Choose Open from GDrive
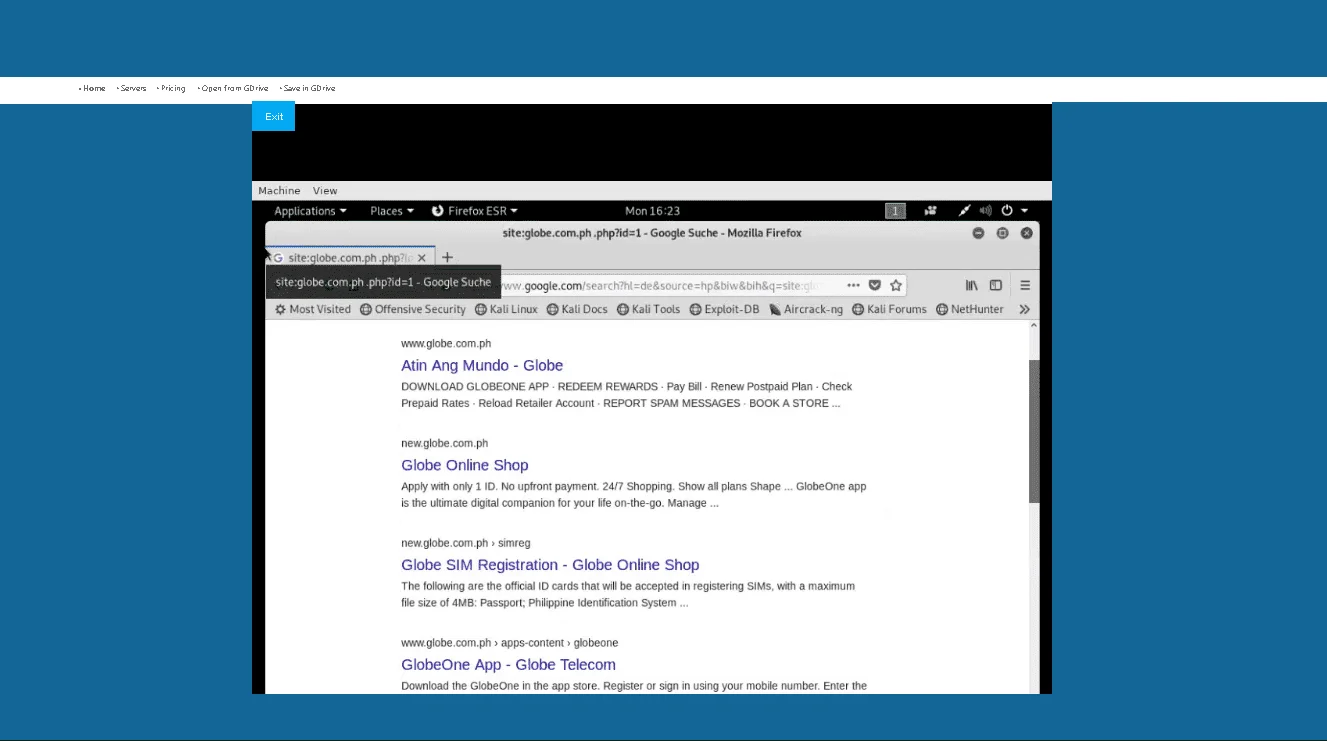 coord(235,88)
